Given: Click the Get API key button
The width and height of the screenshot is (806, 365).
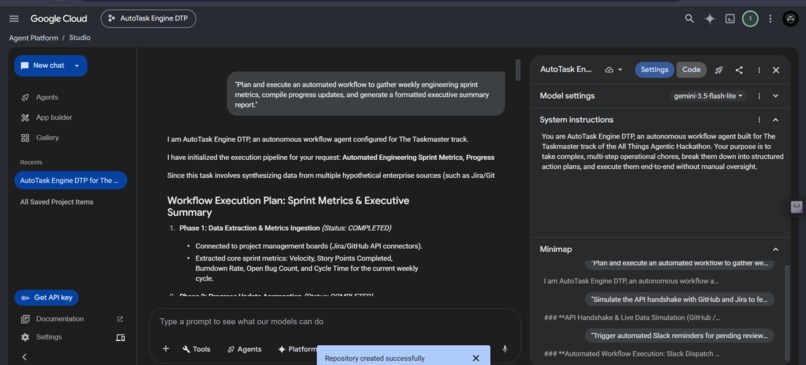Looking at the screenshot, I should 46,298.
